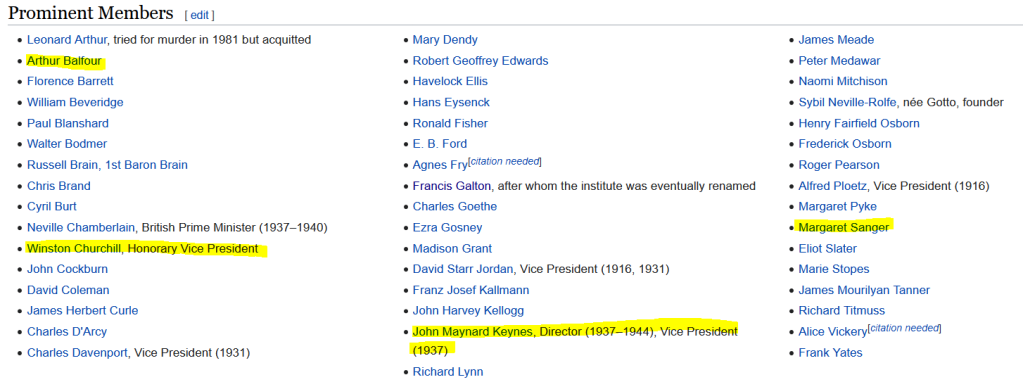Open the Leonard Arthur link
Image resolution: width=1023 pixels, height=382 pixels.
[67, 40]
